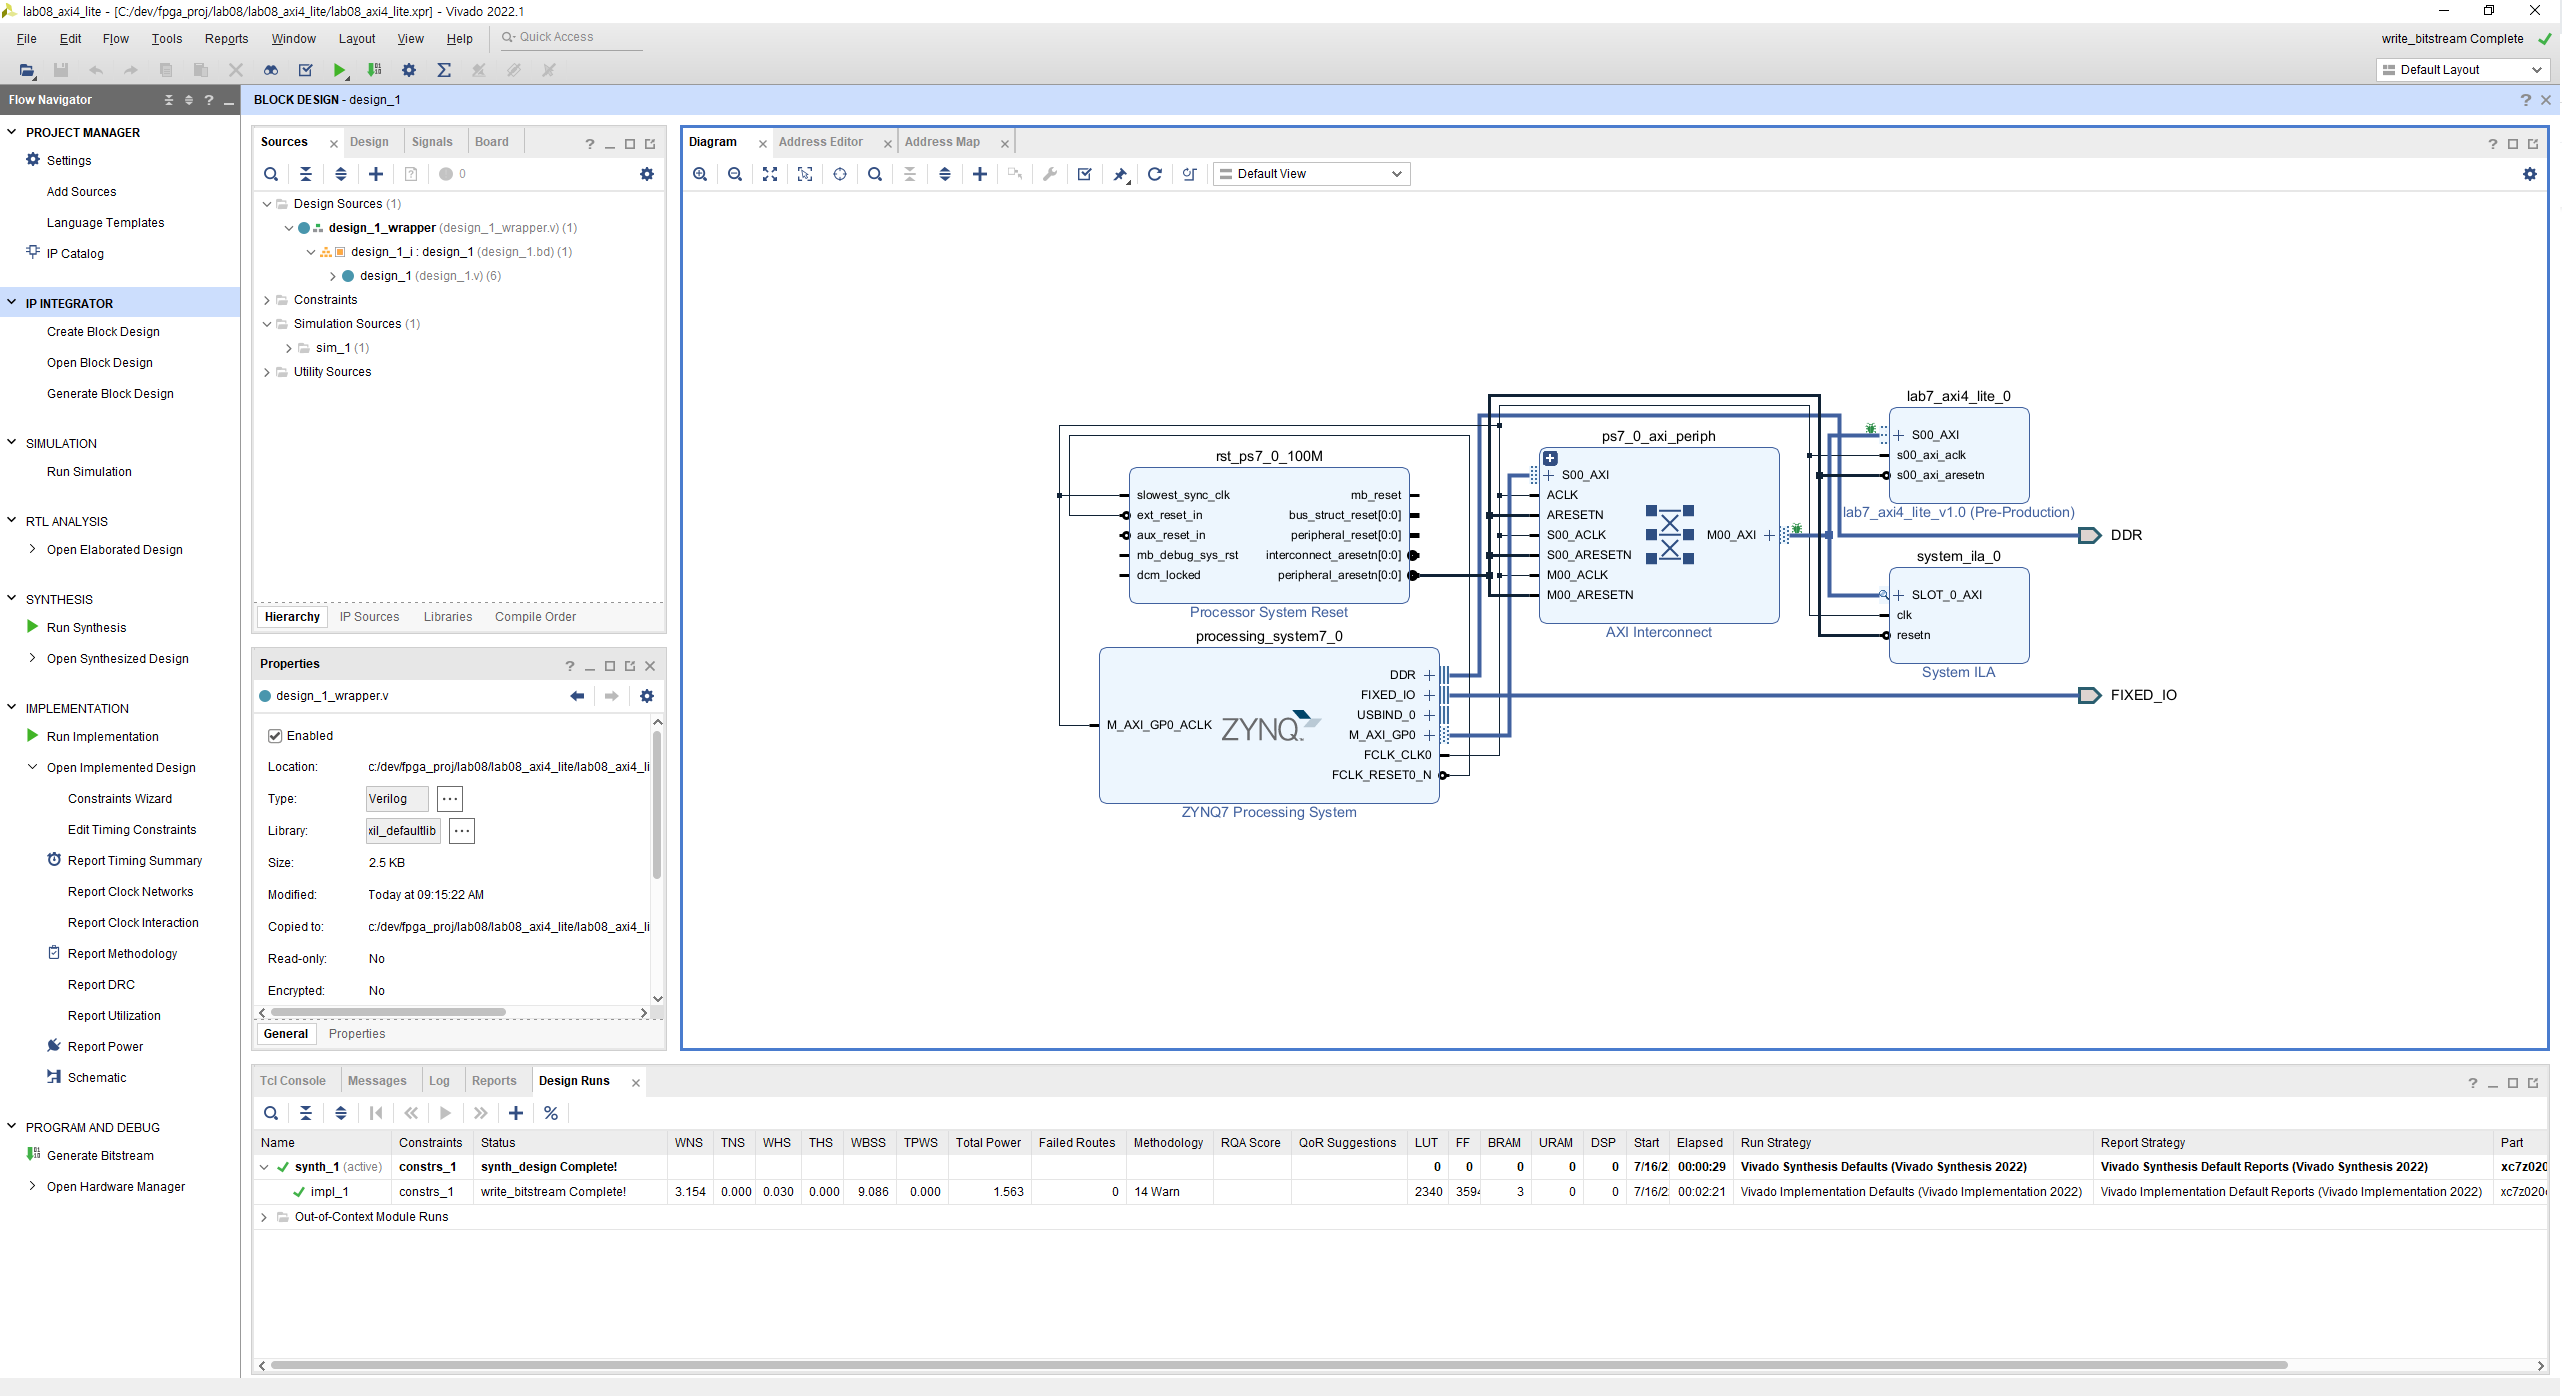
Task: Switch to the Tcl Console tab
Action: (293, 1081)
